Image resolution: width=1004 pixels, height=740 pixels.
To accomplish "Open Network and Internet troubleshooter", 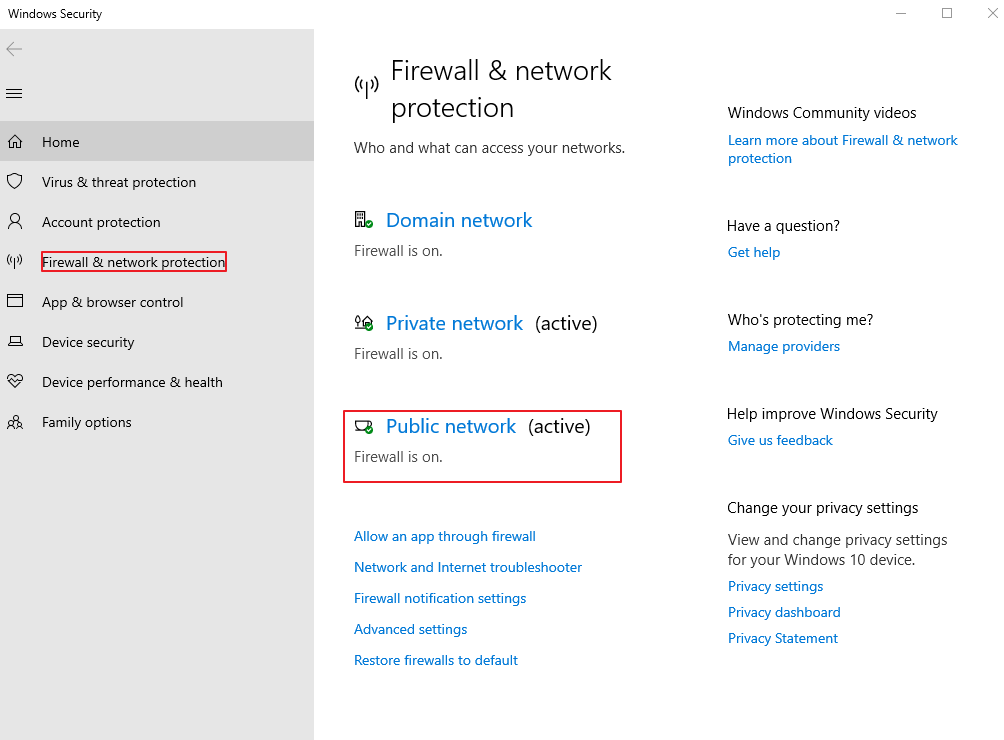I will pyautogui.click(x=468, y=567).
